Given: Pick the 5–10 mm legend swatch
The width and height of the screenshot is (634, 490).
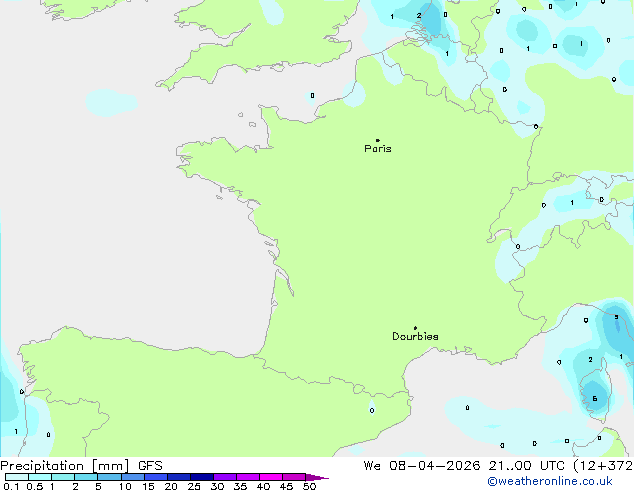Looking at the screenshot, I should point(109,477).
